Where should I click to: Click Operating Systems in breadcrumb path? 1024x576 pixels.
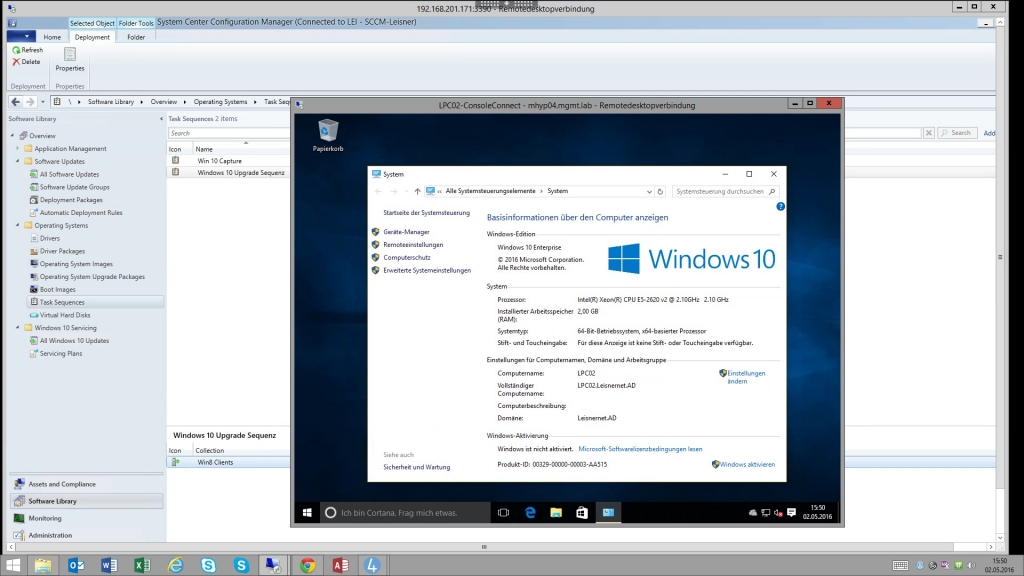tap(220, 102)
